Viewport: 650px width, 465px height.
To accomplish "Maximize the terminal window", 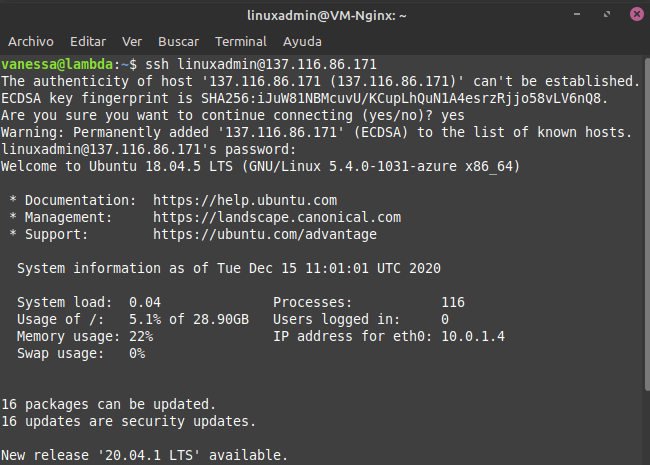I will click(x=607, y=15).
